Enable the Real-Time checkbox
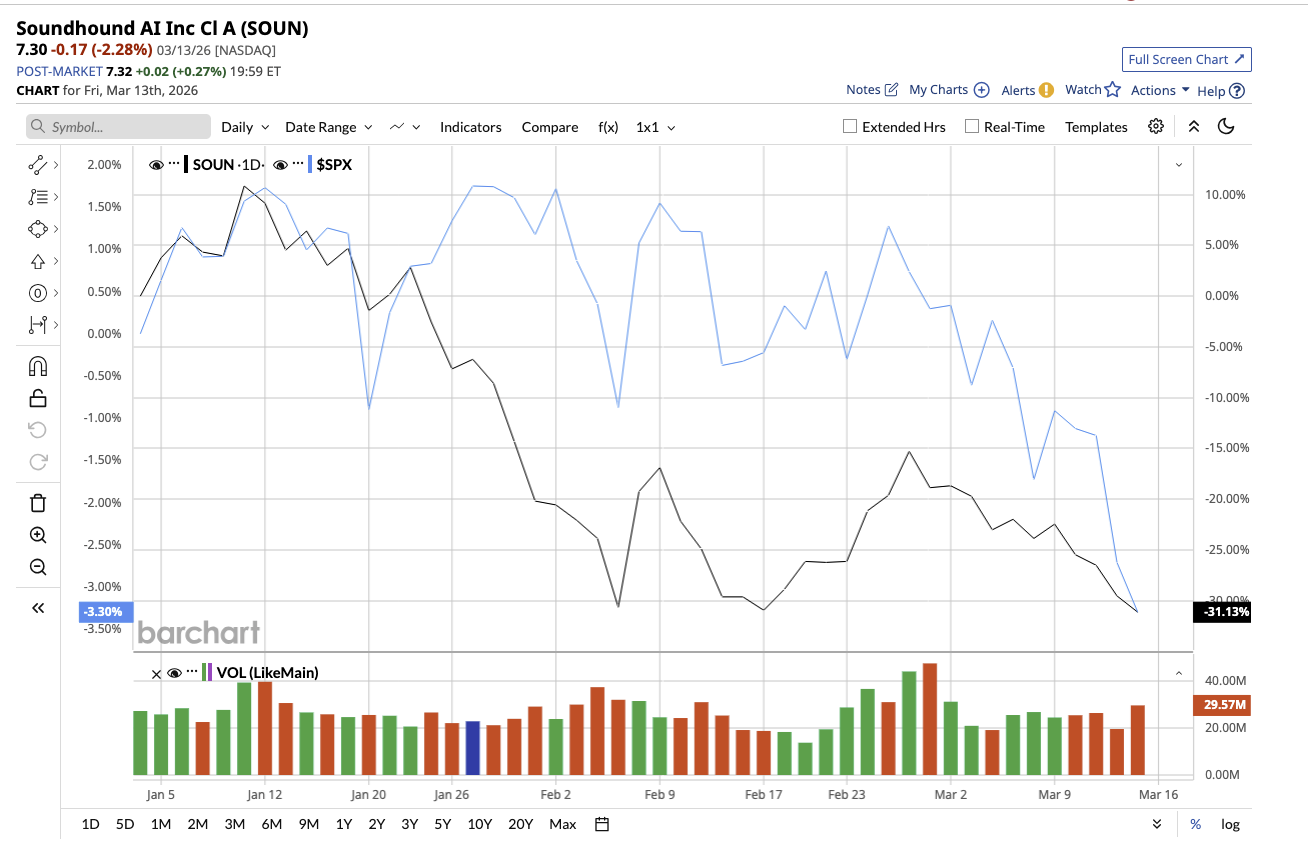Image resolution: width=1308 pixels, height=866 pixels. (972, 127)
